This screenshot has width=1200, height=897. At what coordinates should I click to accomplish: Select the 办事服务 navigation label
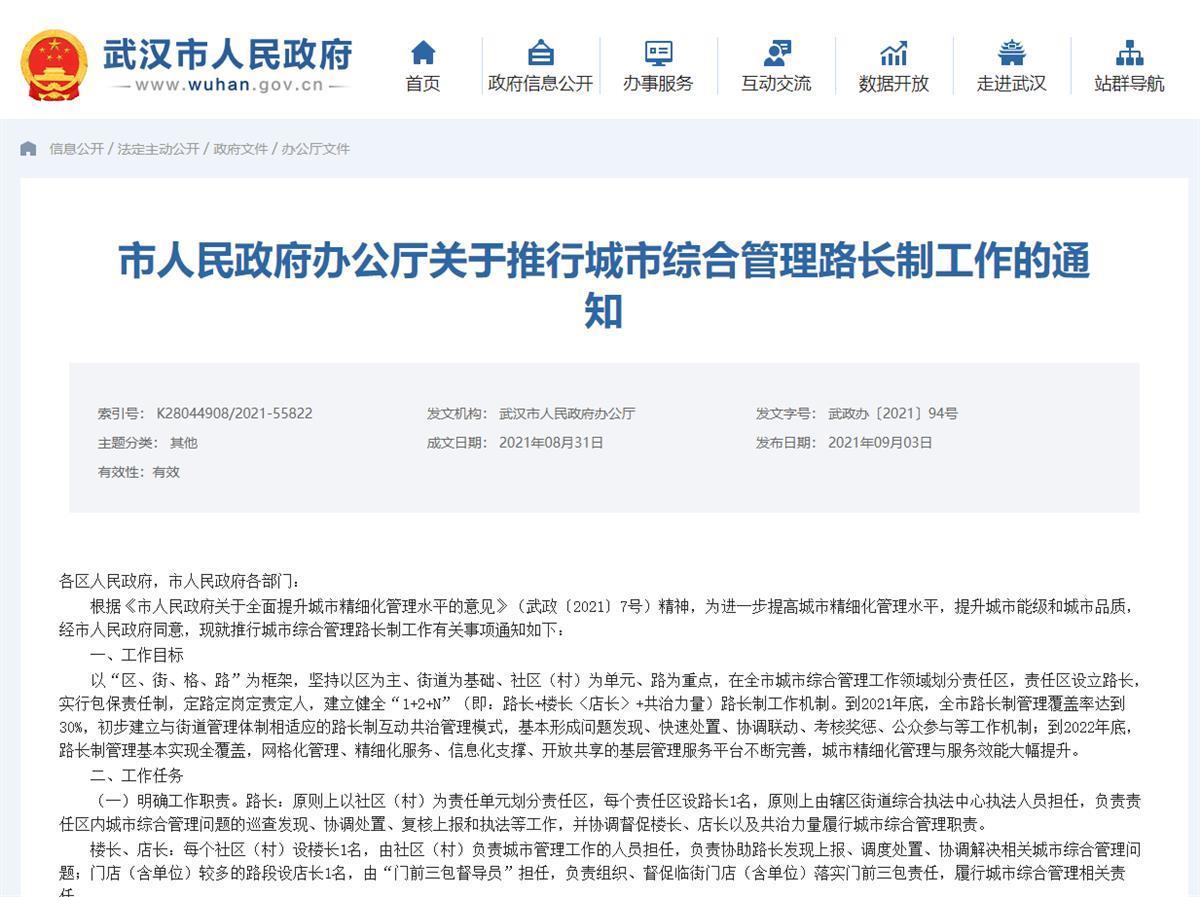coord(658,84)
